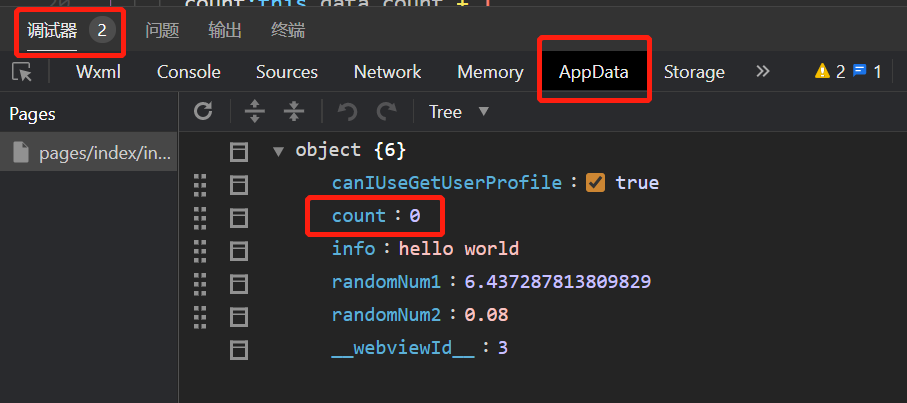Click the count key name
The width and height of the screenshot is (907, 403).
pos(359,216)
